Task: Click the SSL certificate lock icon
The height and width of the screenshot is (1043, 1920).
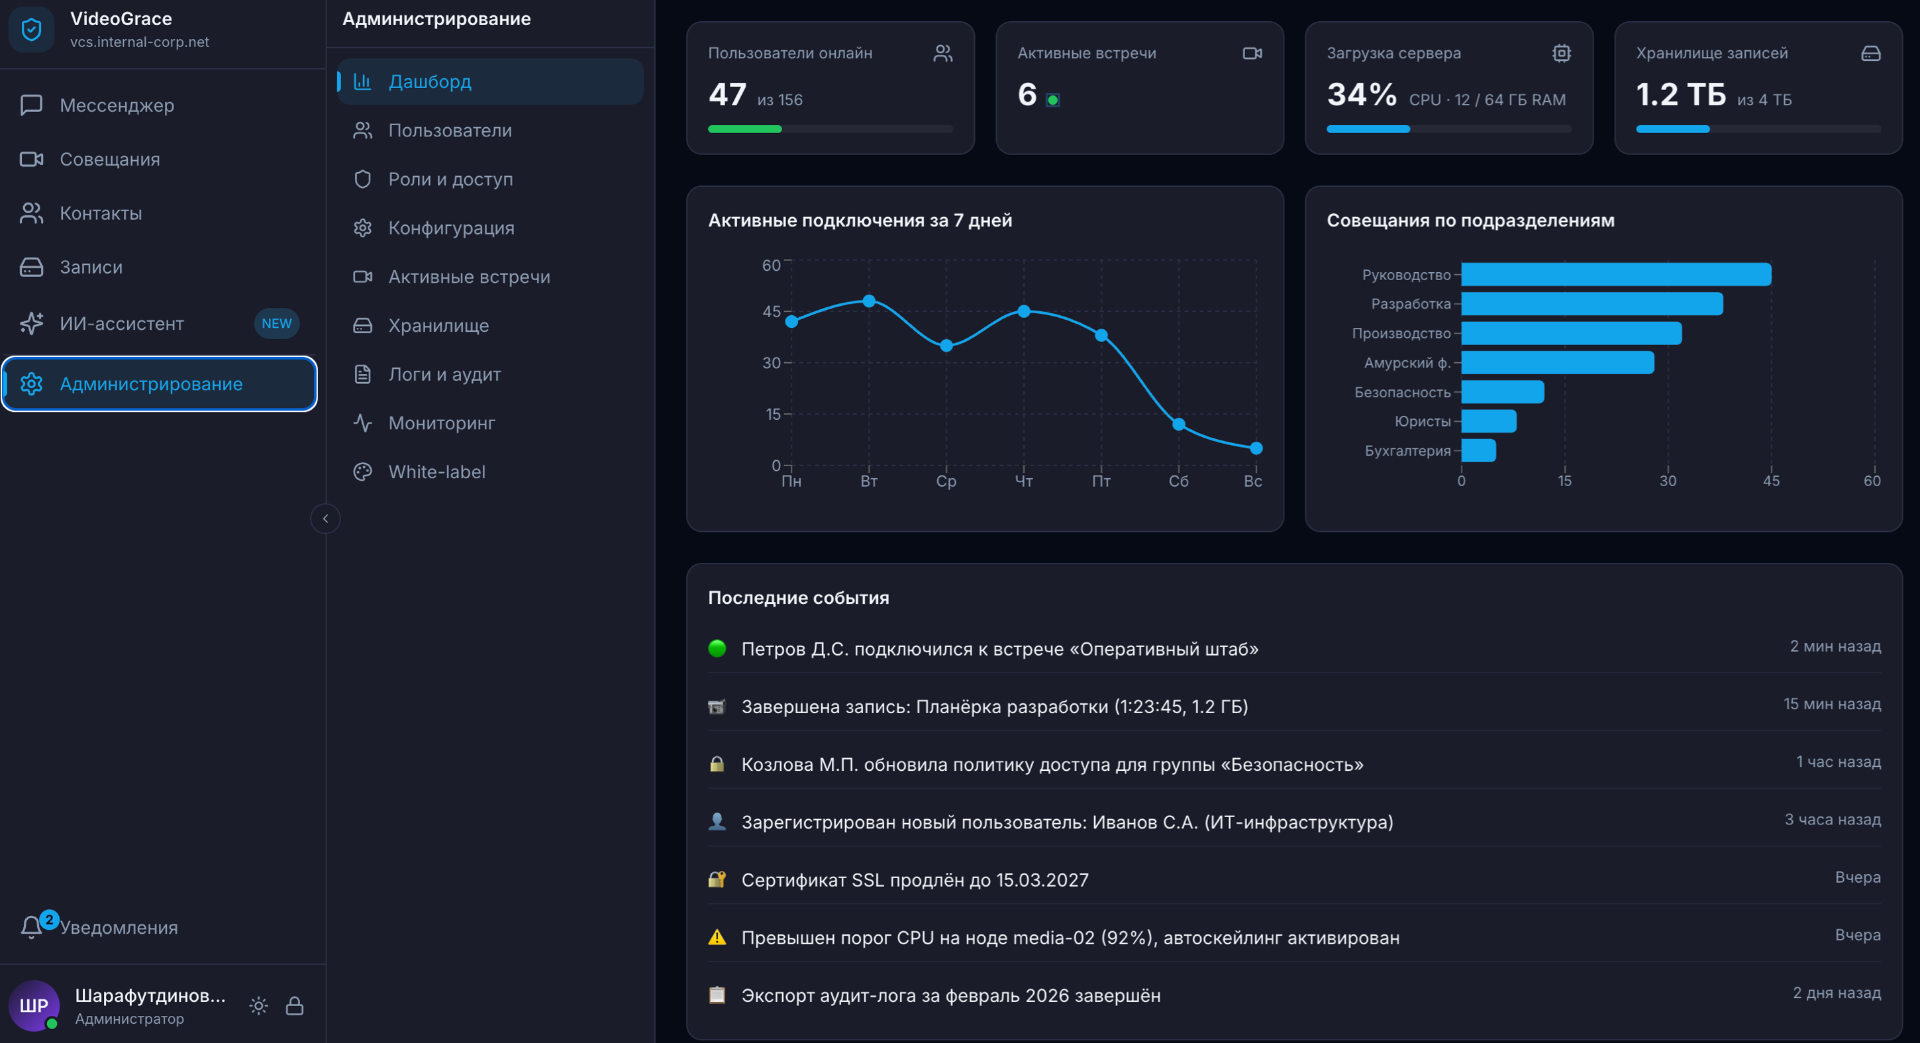Action: tap(717, 880)
